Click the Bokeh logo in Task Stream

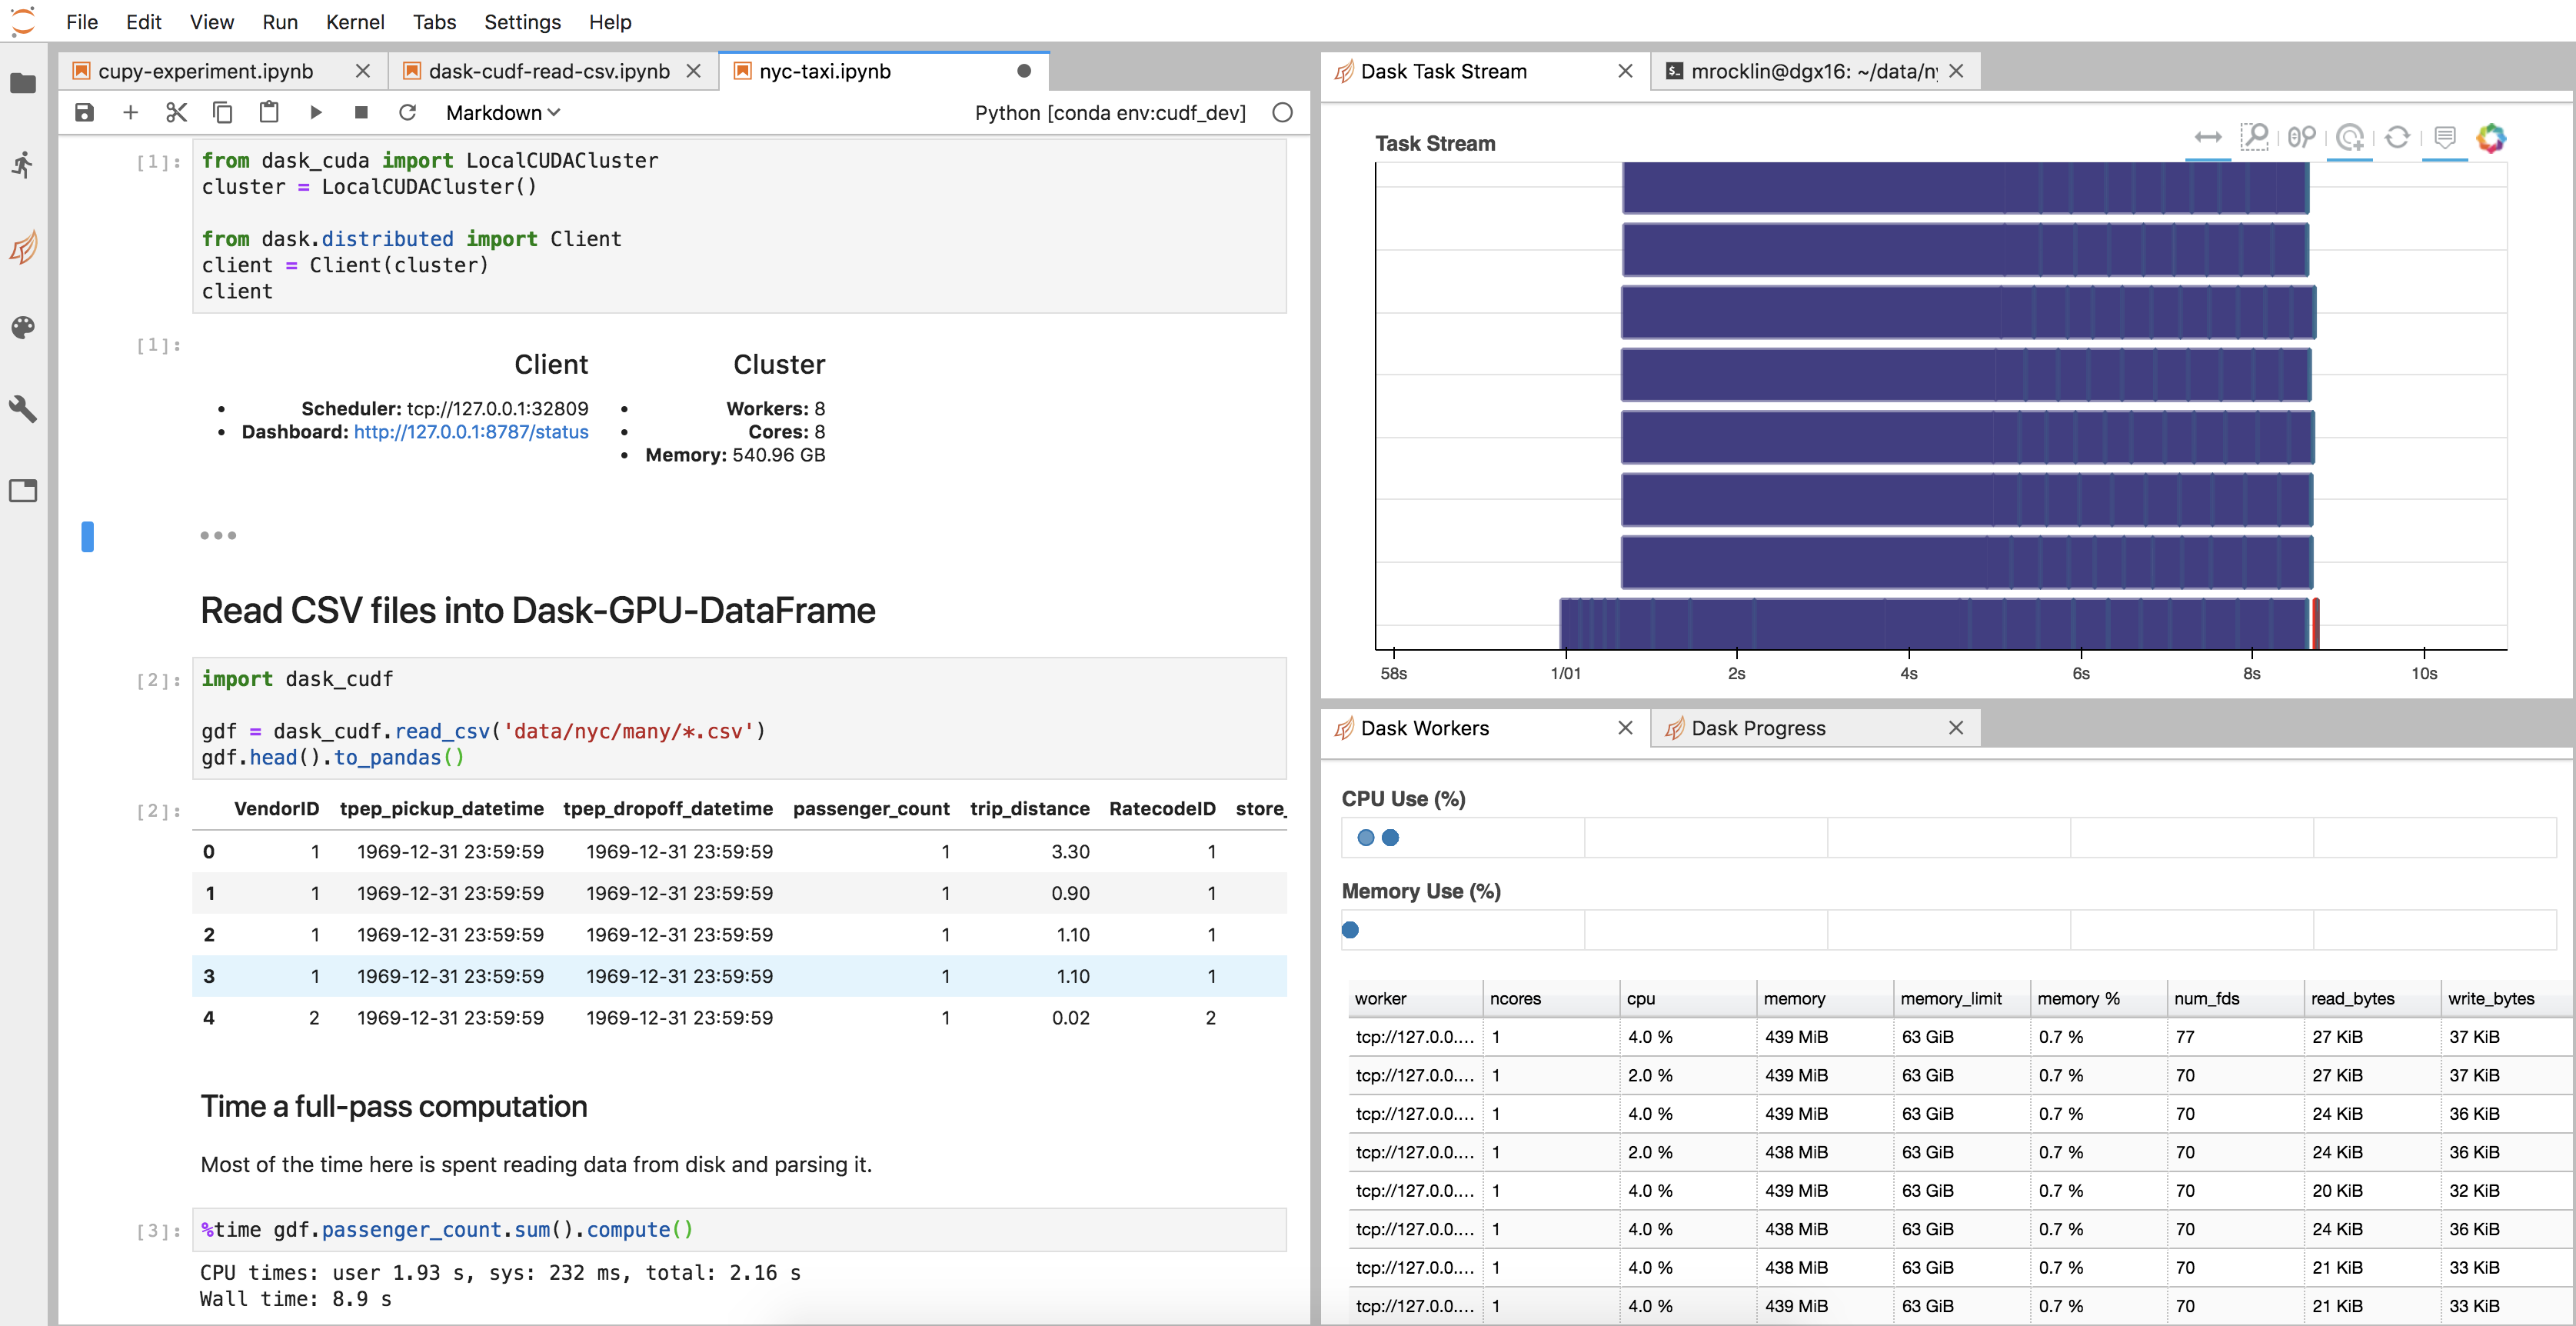pos(2491,138)
